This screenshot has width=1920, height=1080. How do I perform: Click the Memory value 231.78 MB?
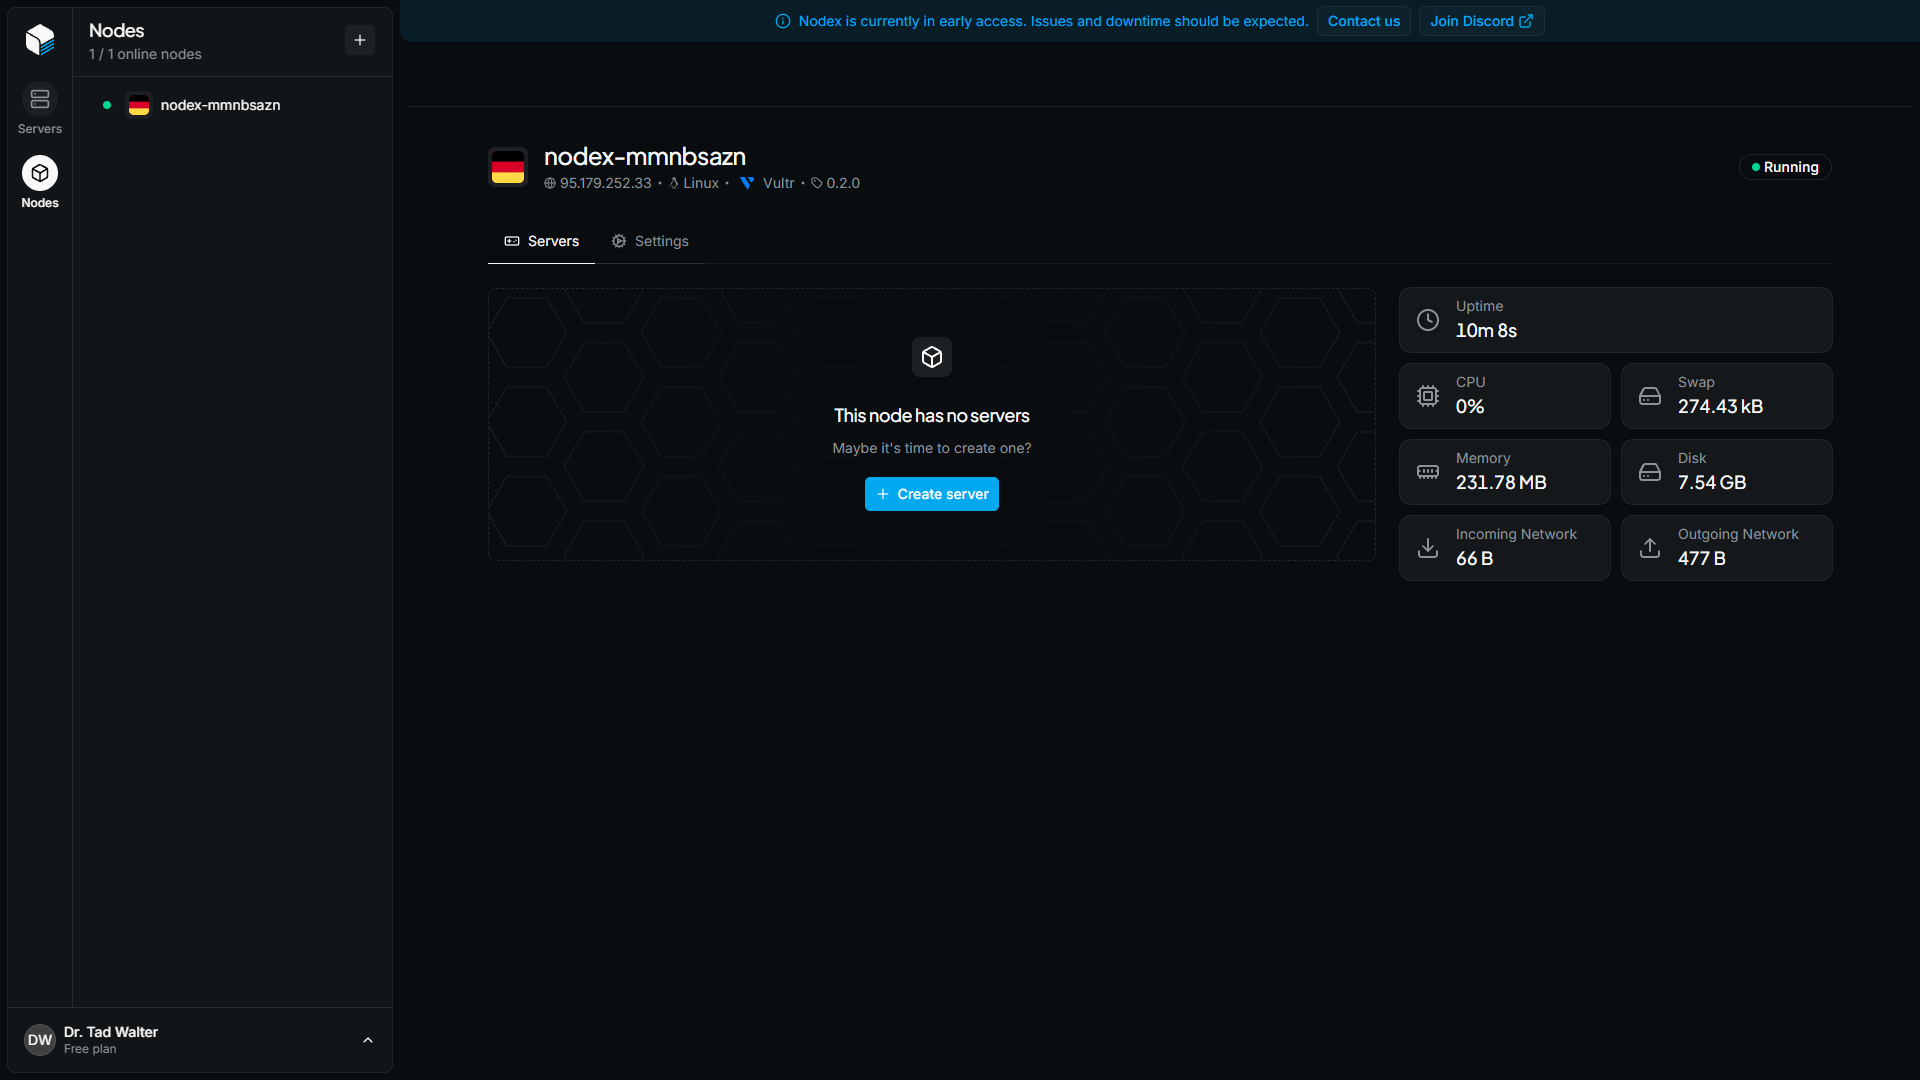(x=1501, y=483)
